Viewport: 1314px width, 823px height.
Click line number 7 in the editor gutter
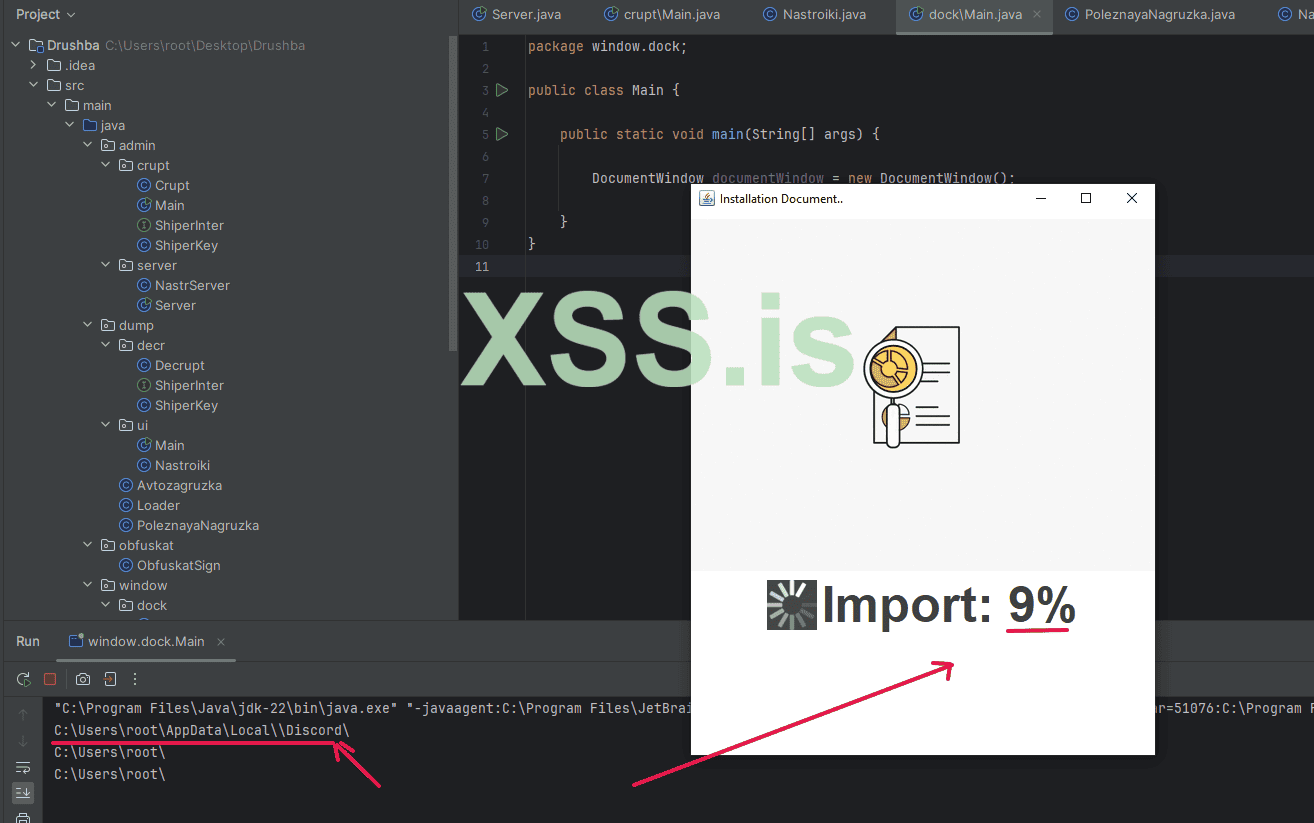pyautogui.click(x=485, y=178)
